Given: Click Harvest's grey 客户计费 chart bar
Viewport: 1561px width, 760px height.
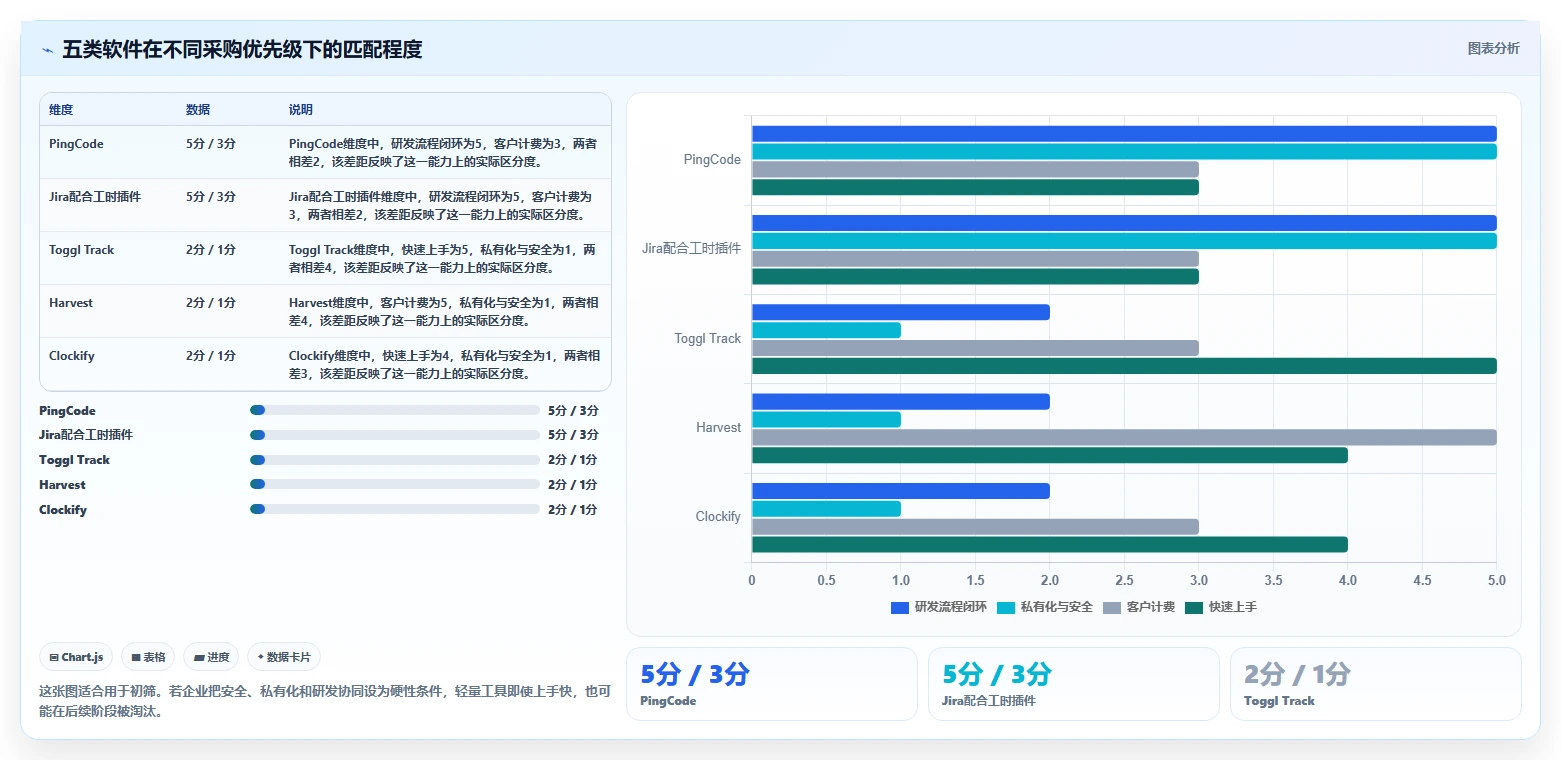Looking at the screenshot, I should pos(1124,437).
